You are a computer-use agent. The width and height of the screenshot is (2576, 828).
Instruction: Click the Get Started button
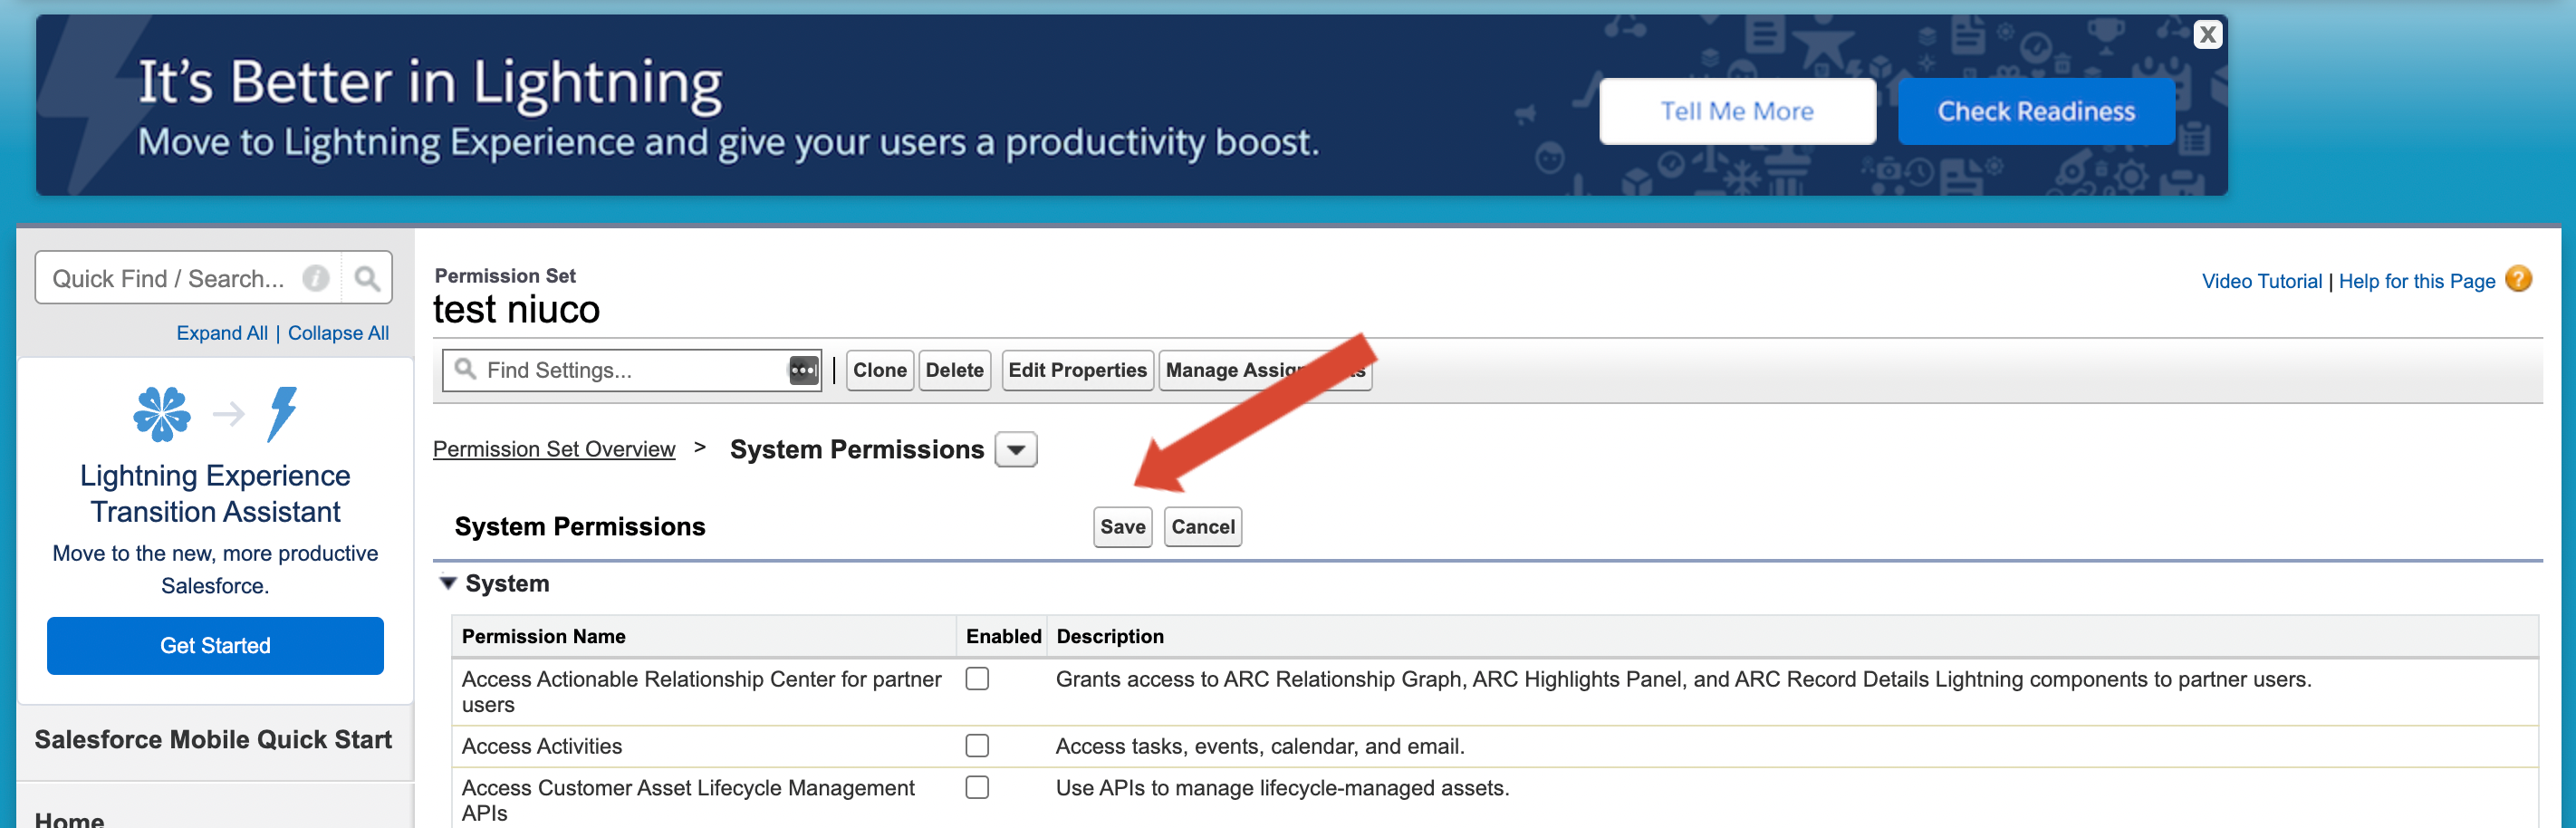coord(215,646)
